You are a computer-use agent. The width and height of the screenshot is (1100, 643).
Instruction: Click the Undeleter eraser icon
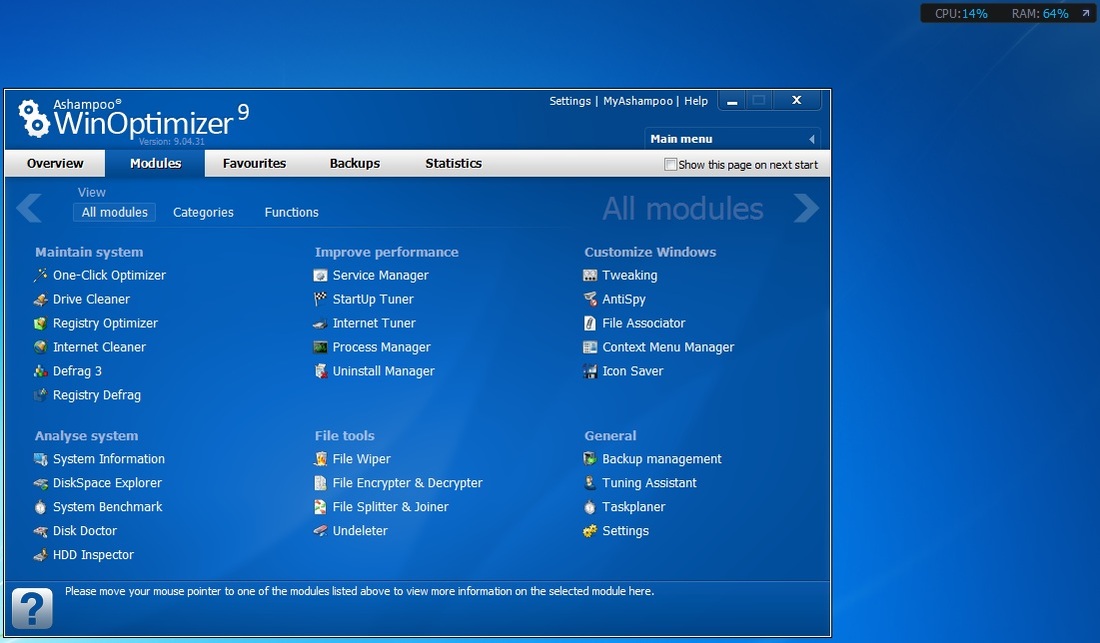tap(321, 531)
